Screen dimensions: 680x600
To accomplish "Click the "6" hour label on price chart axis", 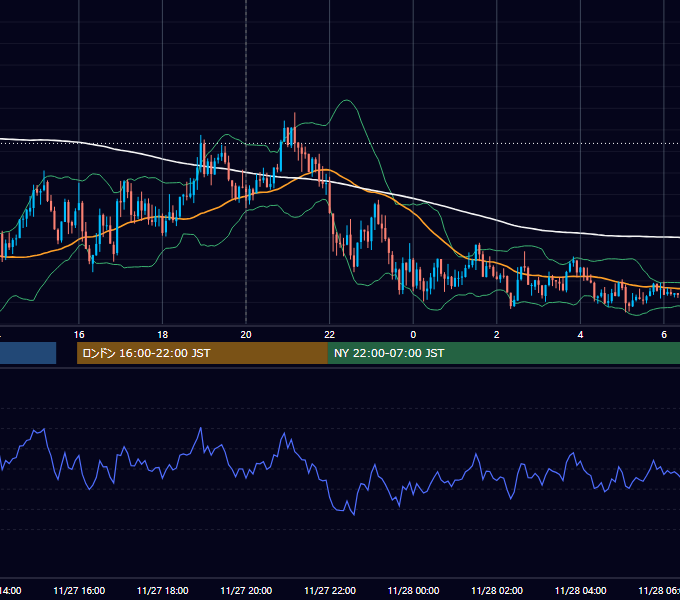I will (x=664, y=335).
